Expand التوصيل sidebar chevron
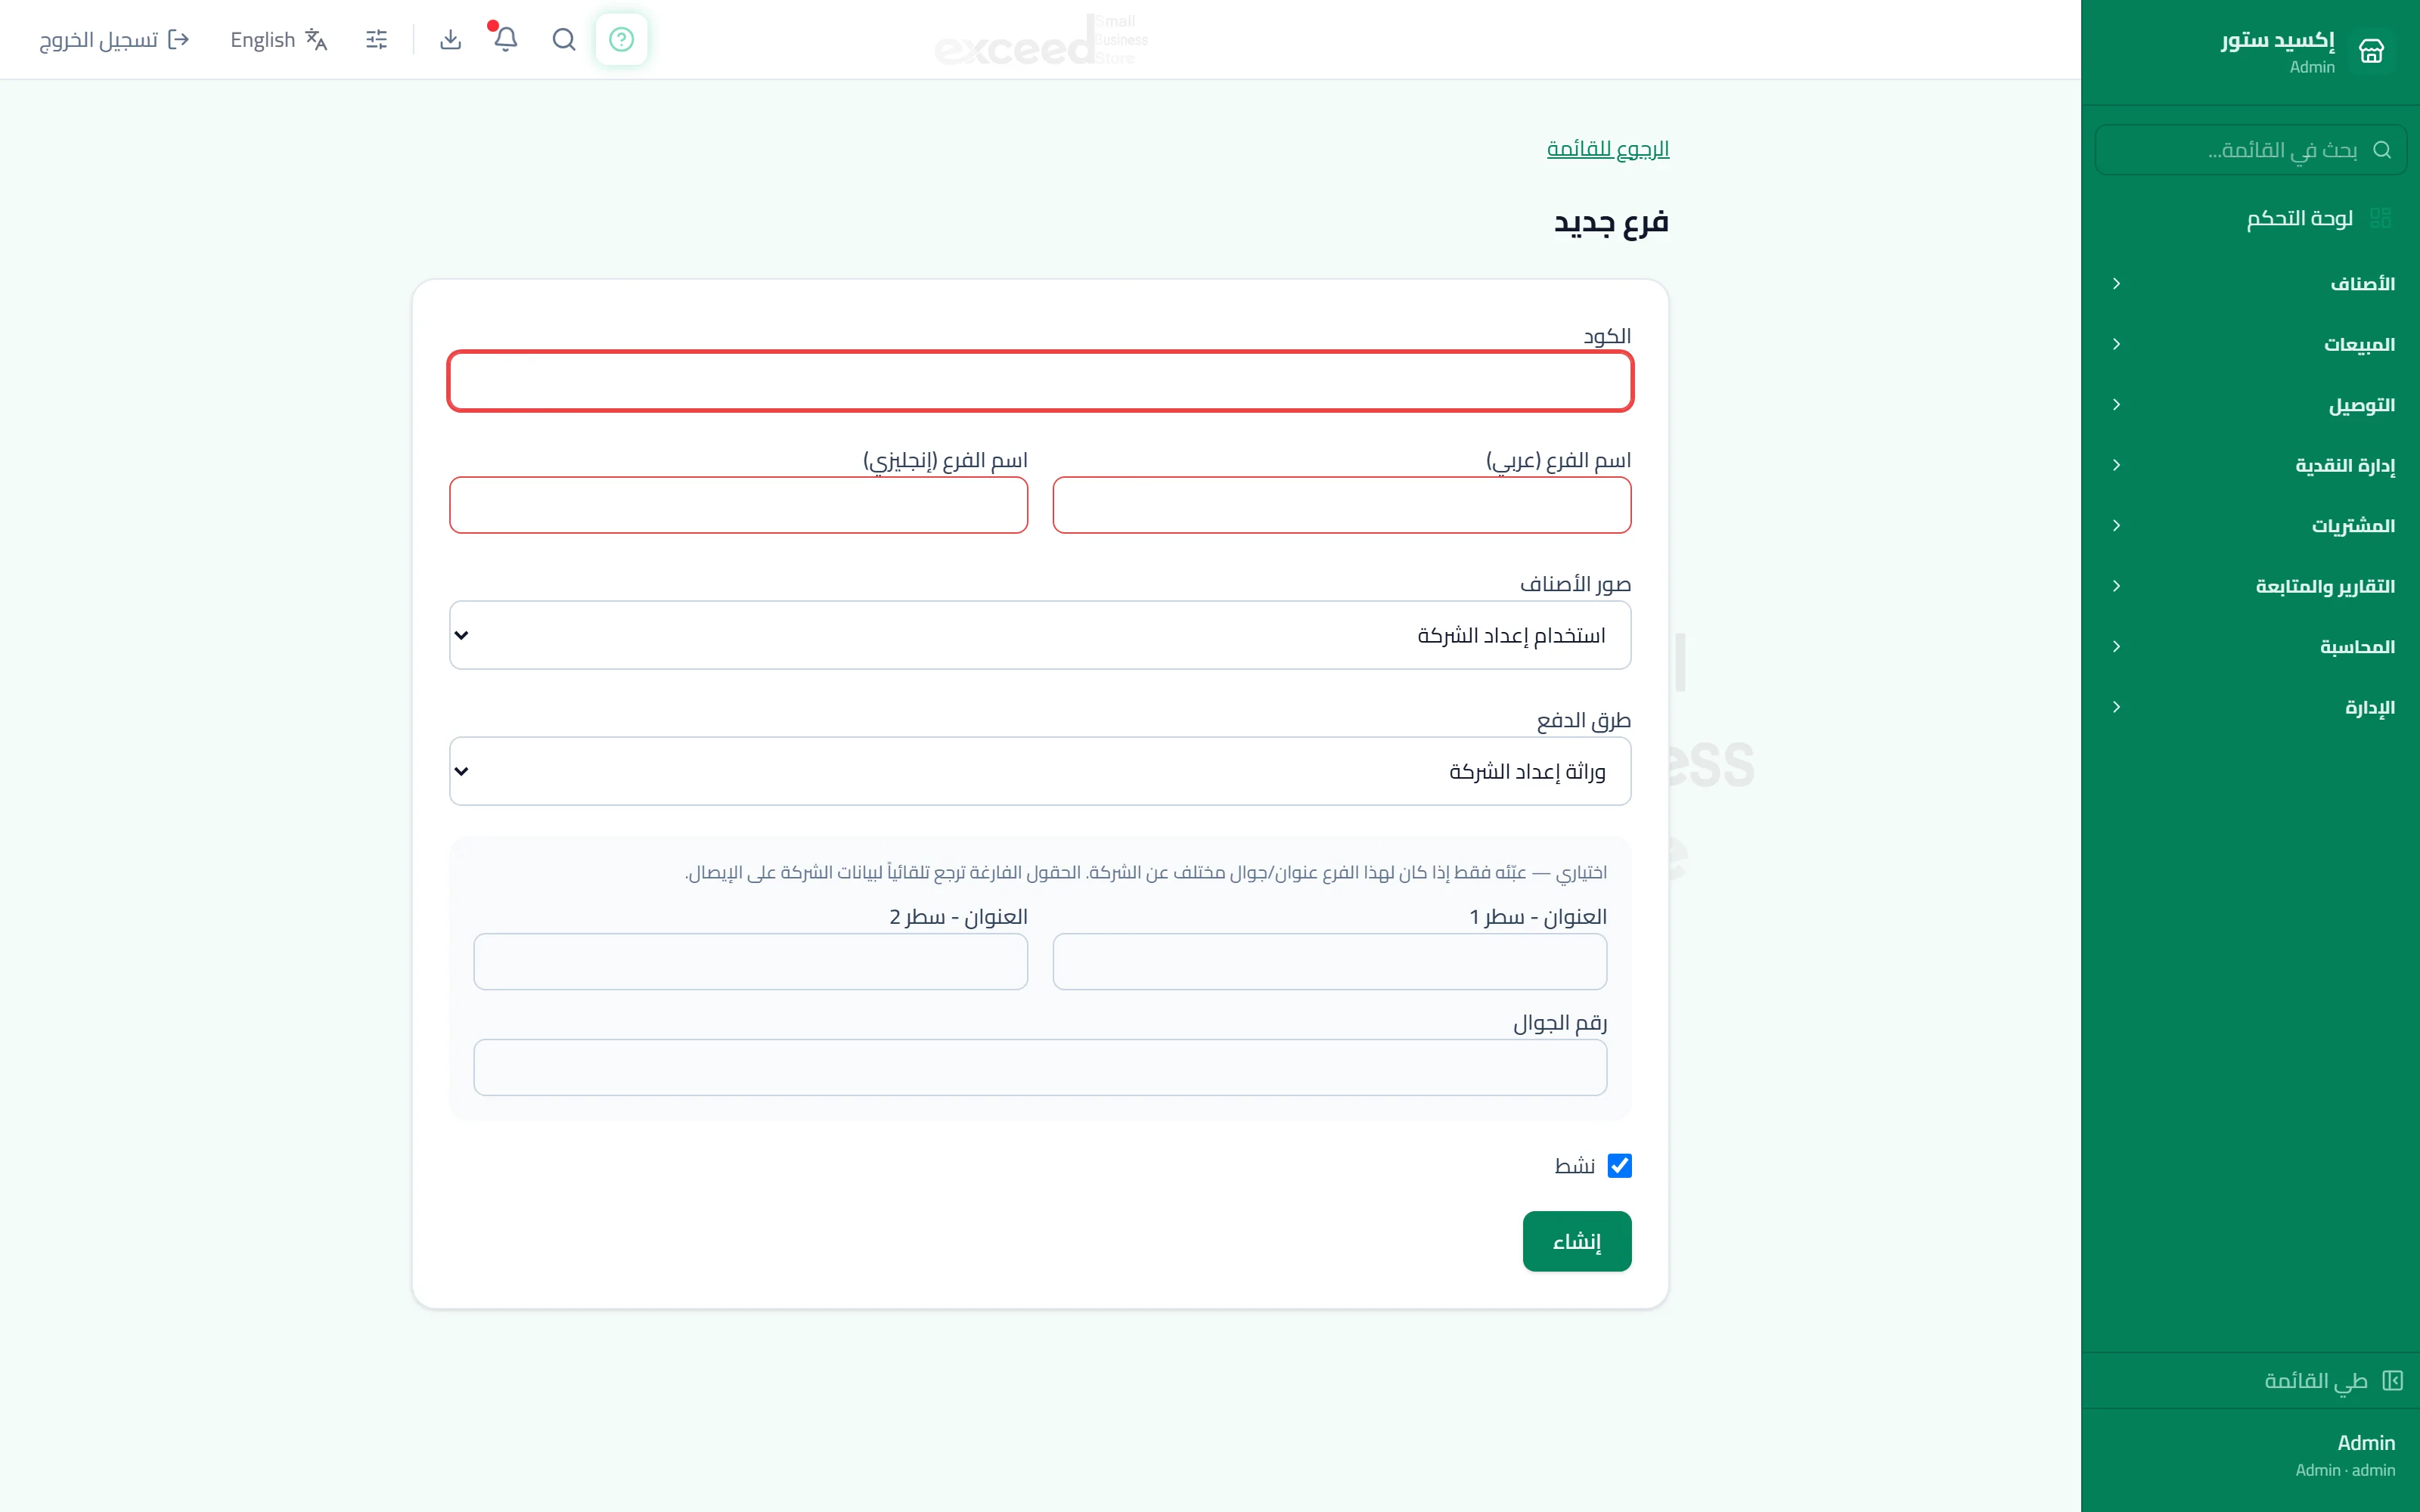Screen dimensions: 2420x1512 [2116, 405]
